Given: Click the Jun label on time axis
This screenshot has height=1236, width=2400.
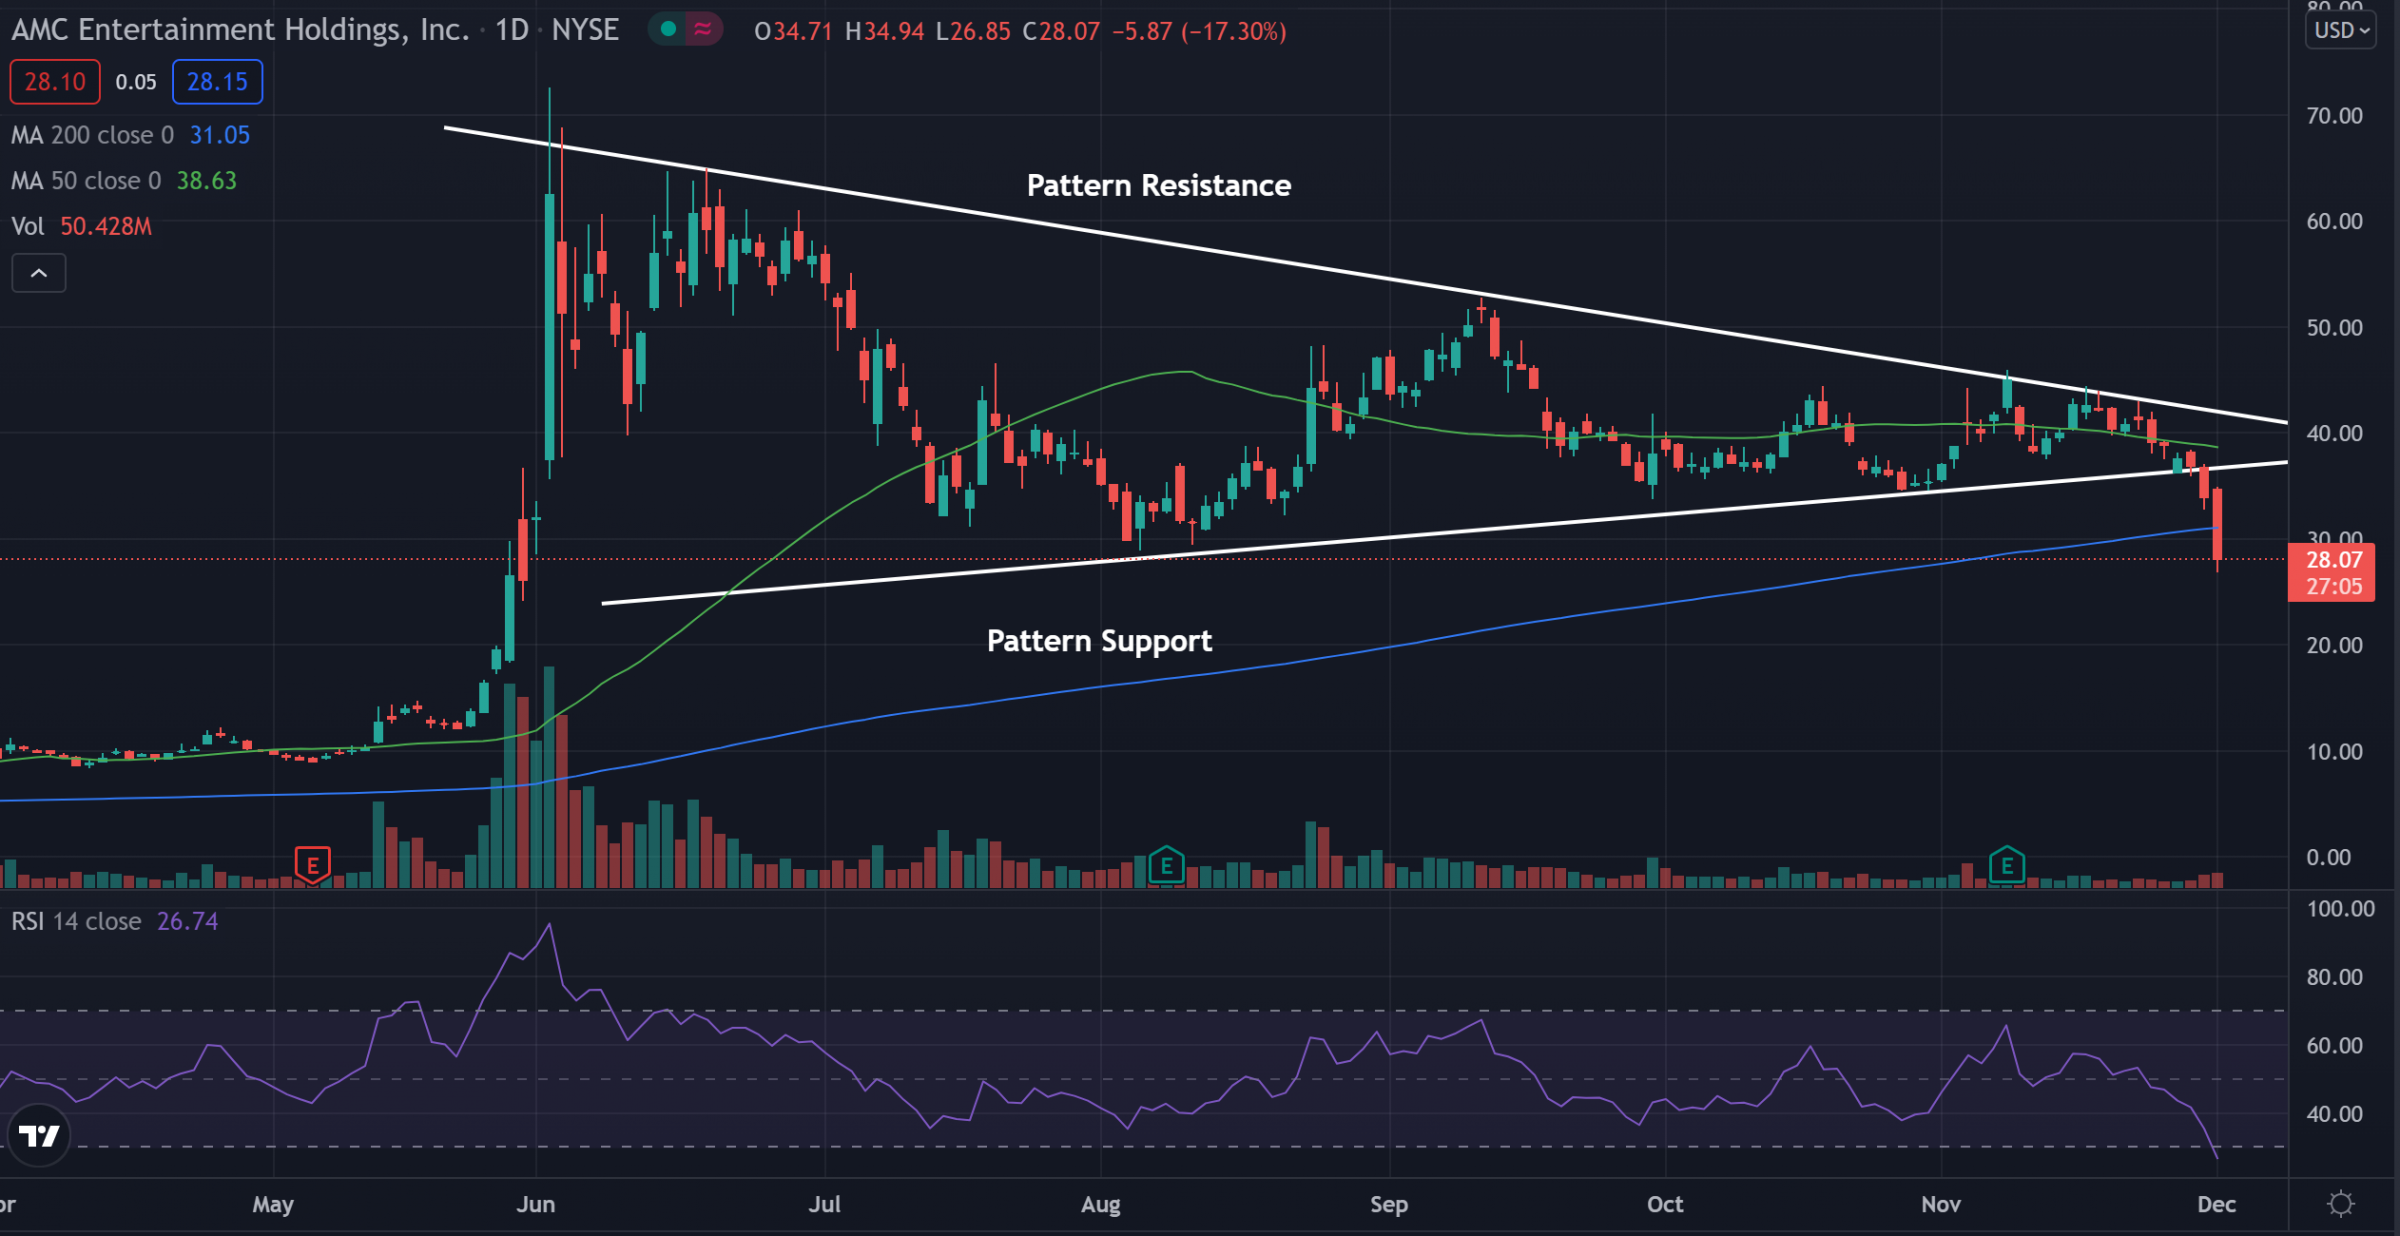Looking at the screenshot, I should [536, 1204].
